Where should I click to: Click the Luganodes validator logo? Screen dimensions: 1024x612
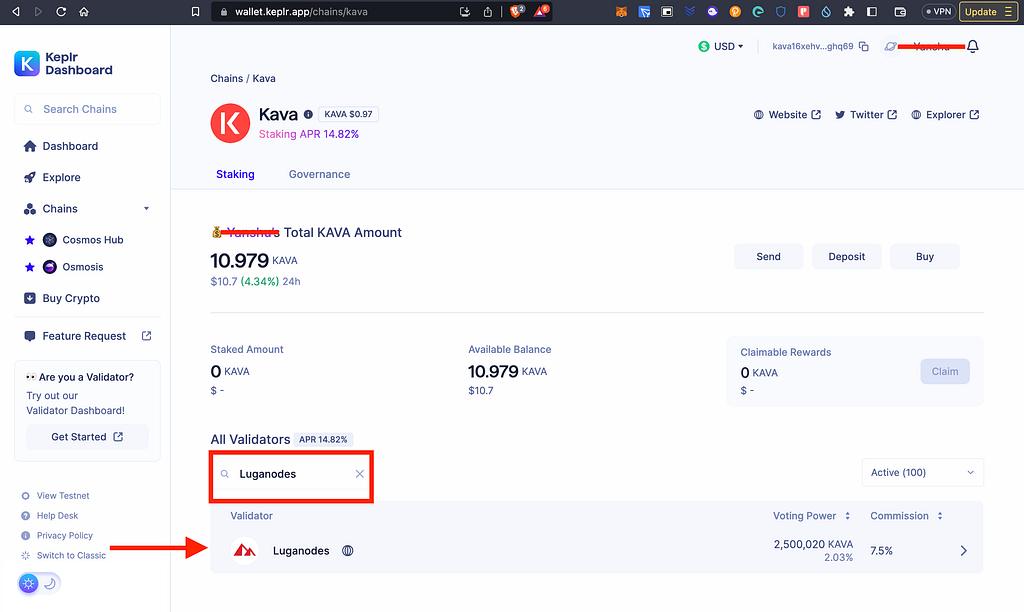tap(245, 551)
